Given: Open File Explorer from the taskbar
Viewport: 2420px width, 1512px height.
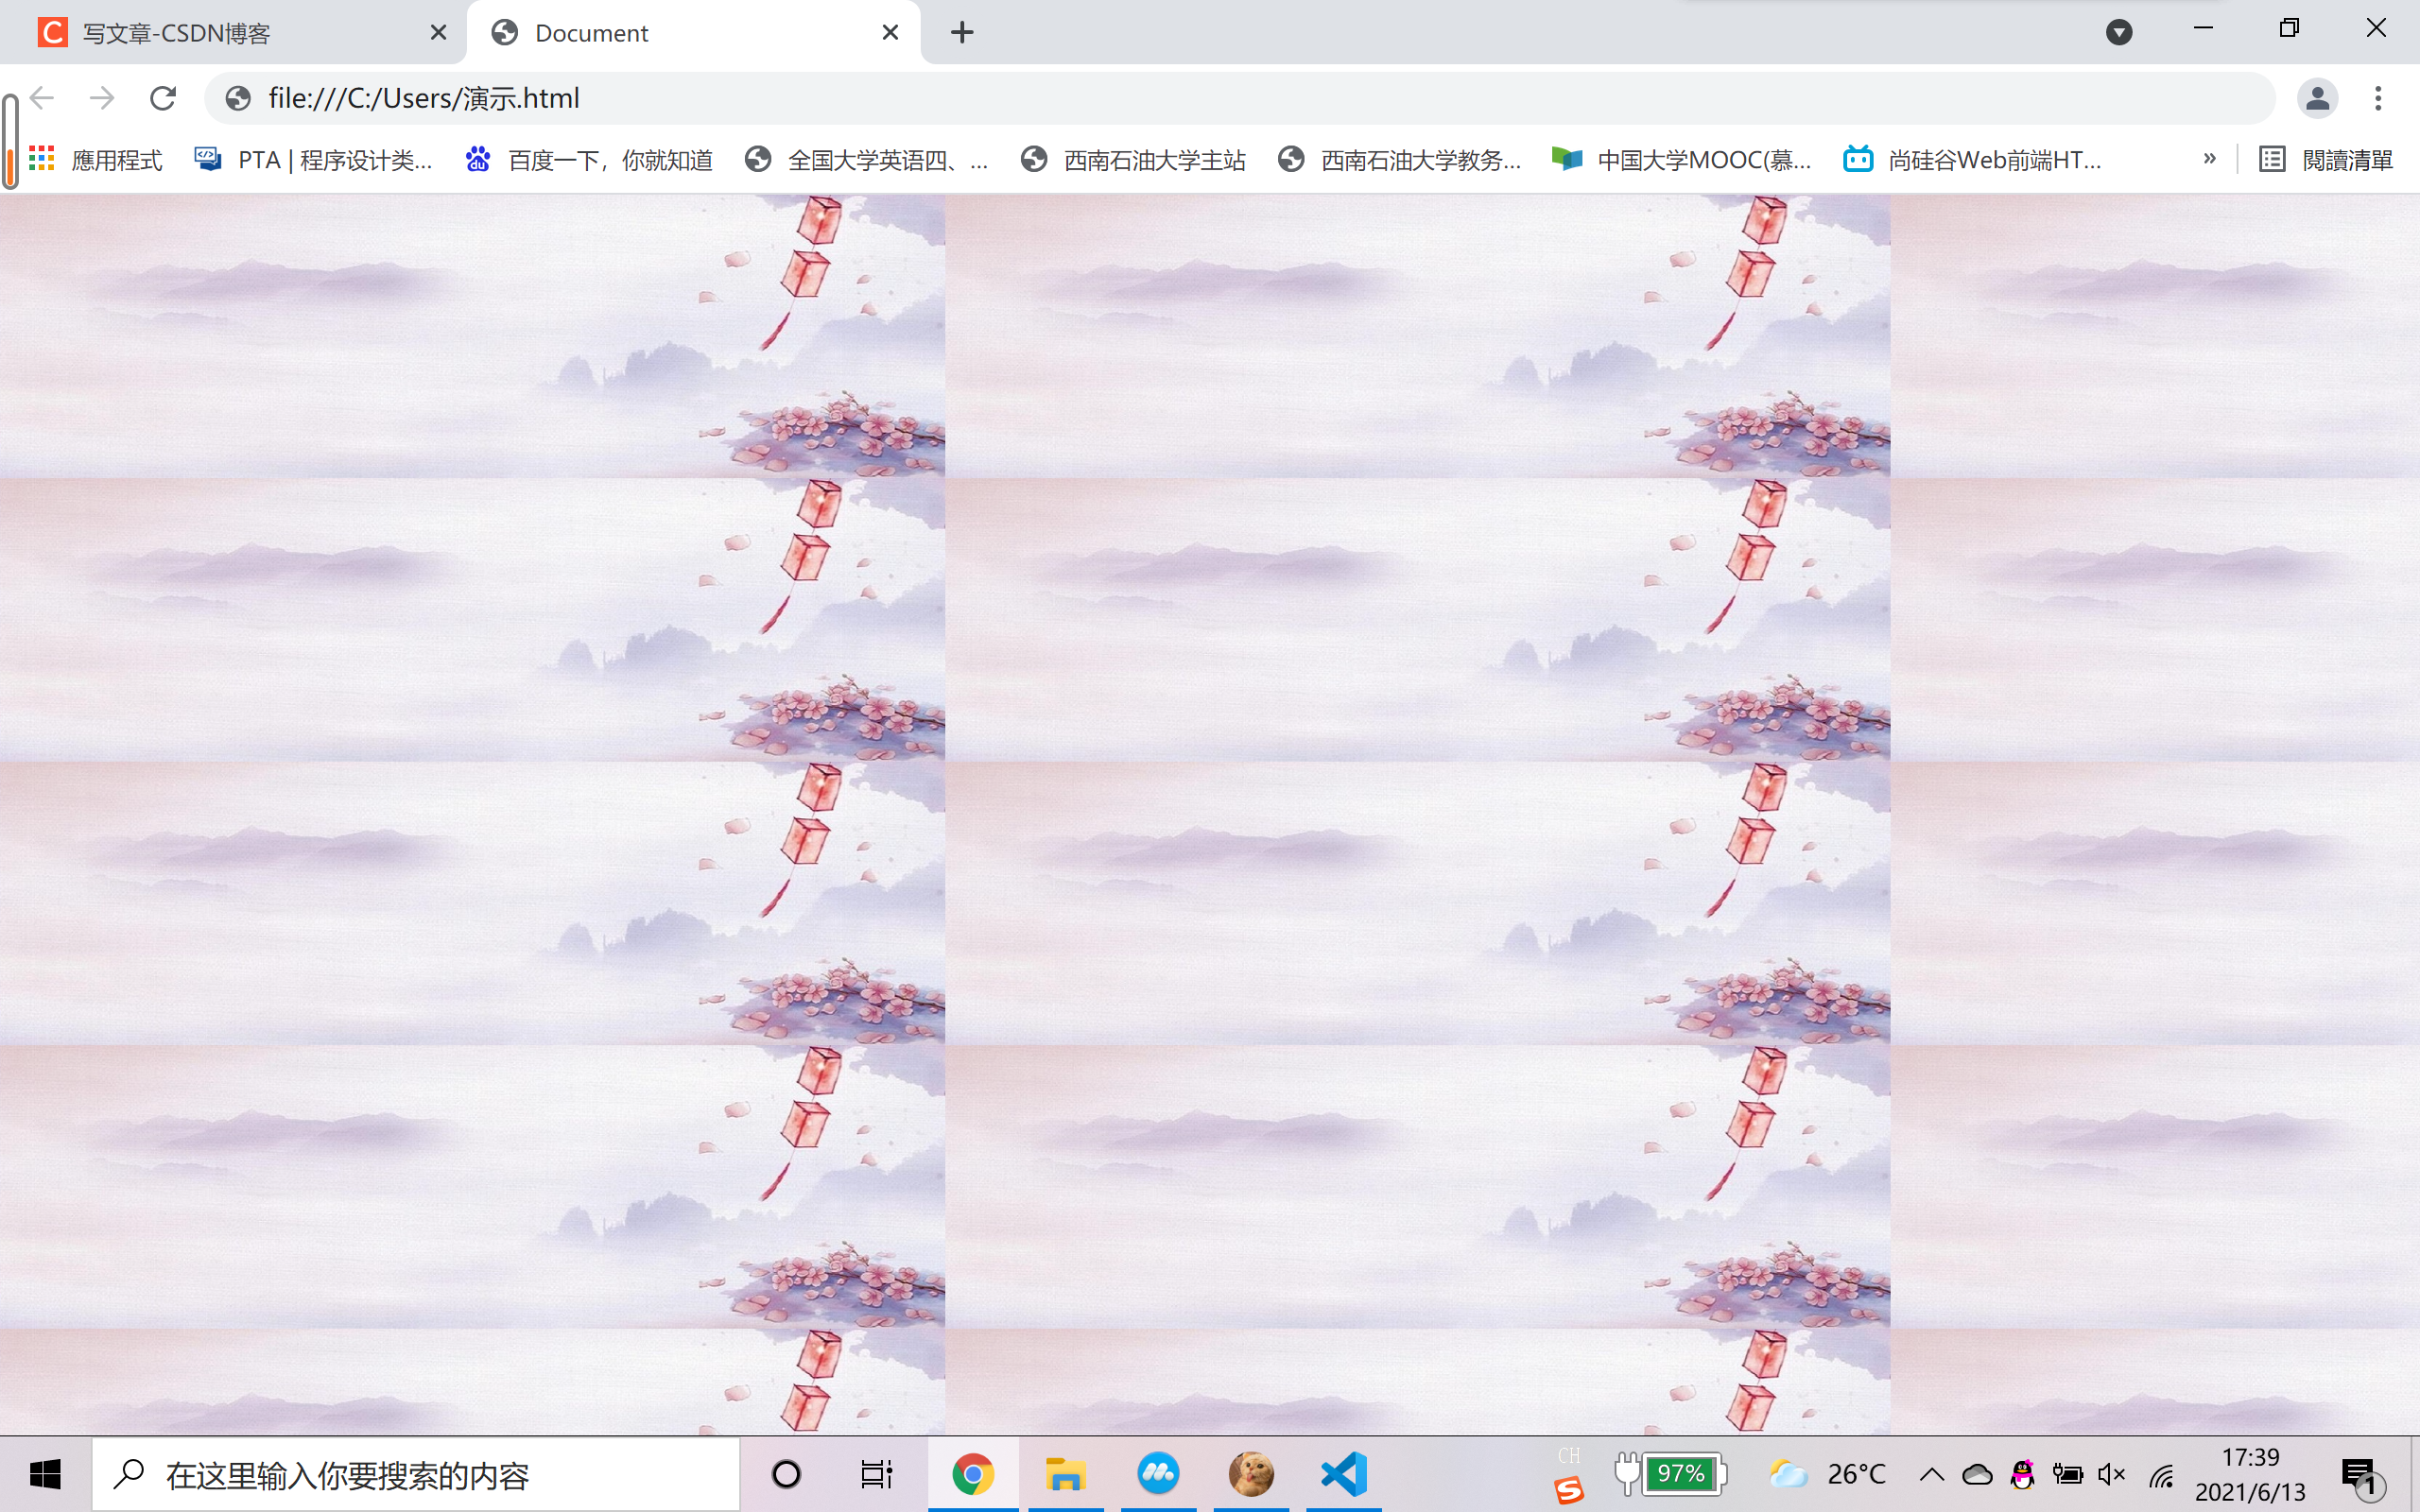Looking at the screenshot, I should coord(1066,1474).
